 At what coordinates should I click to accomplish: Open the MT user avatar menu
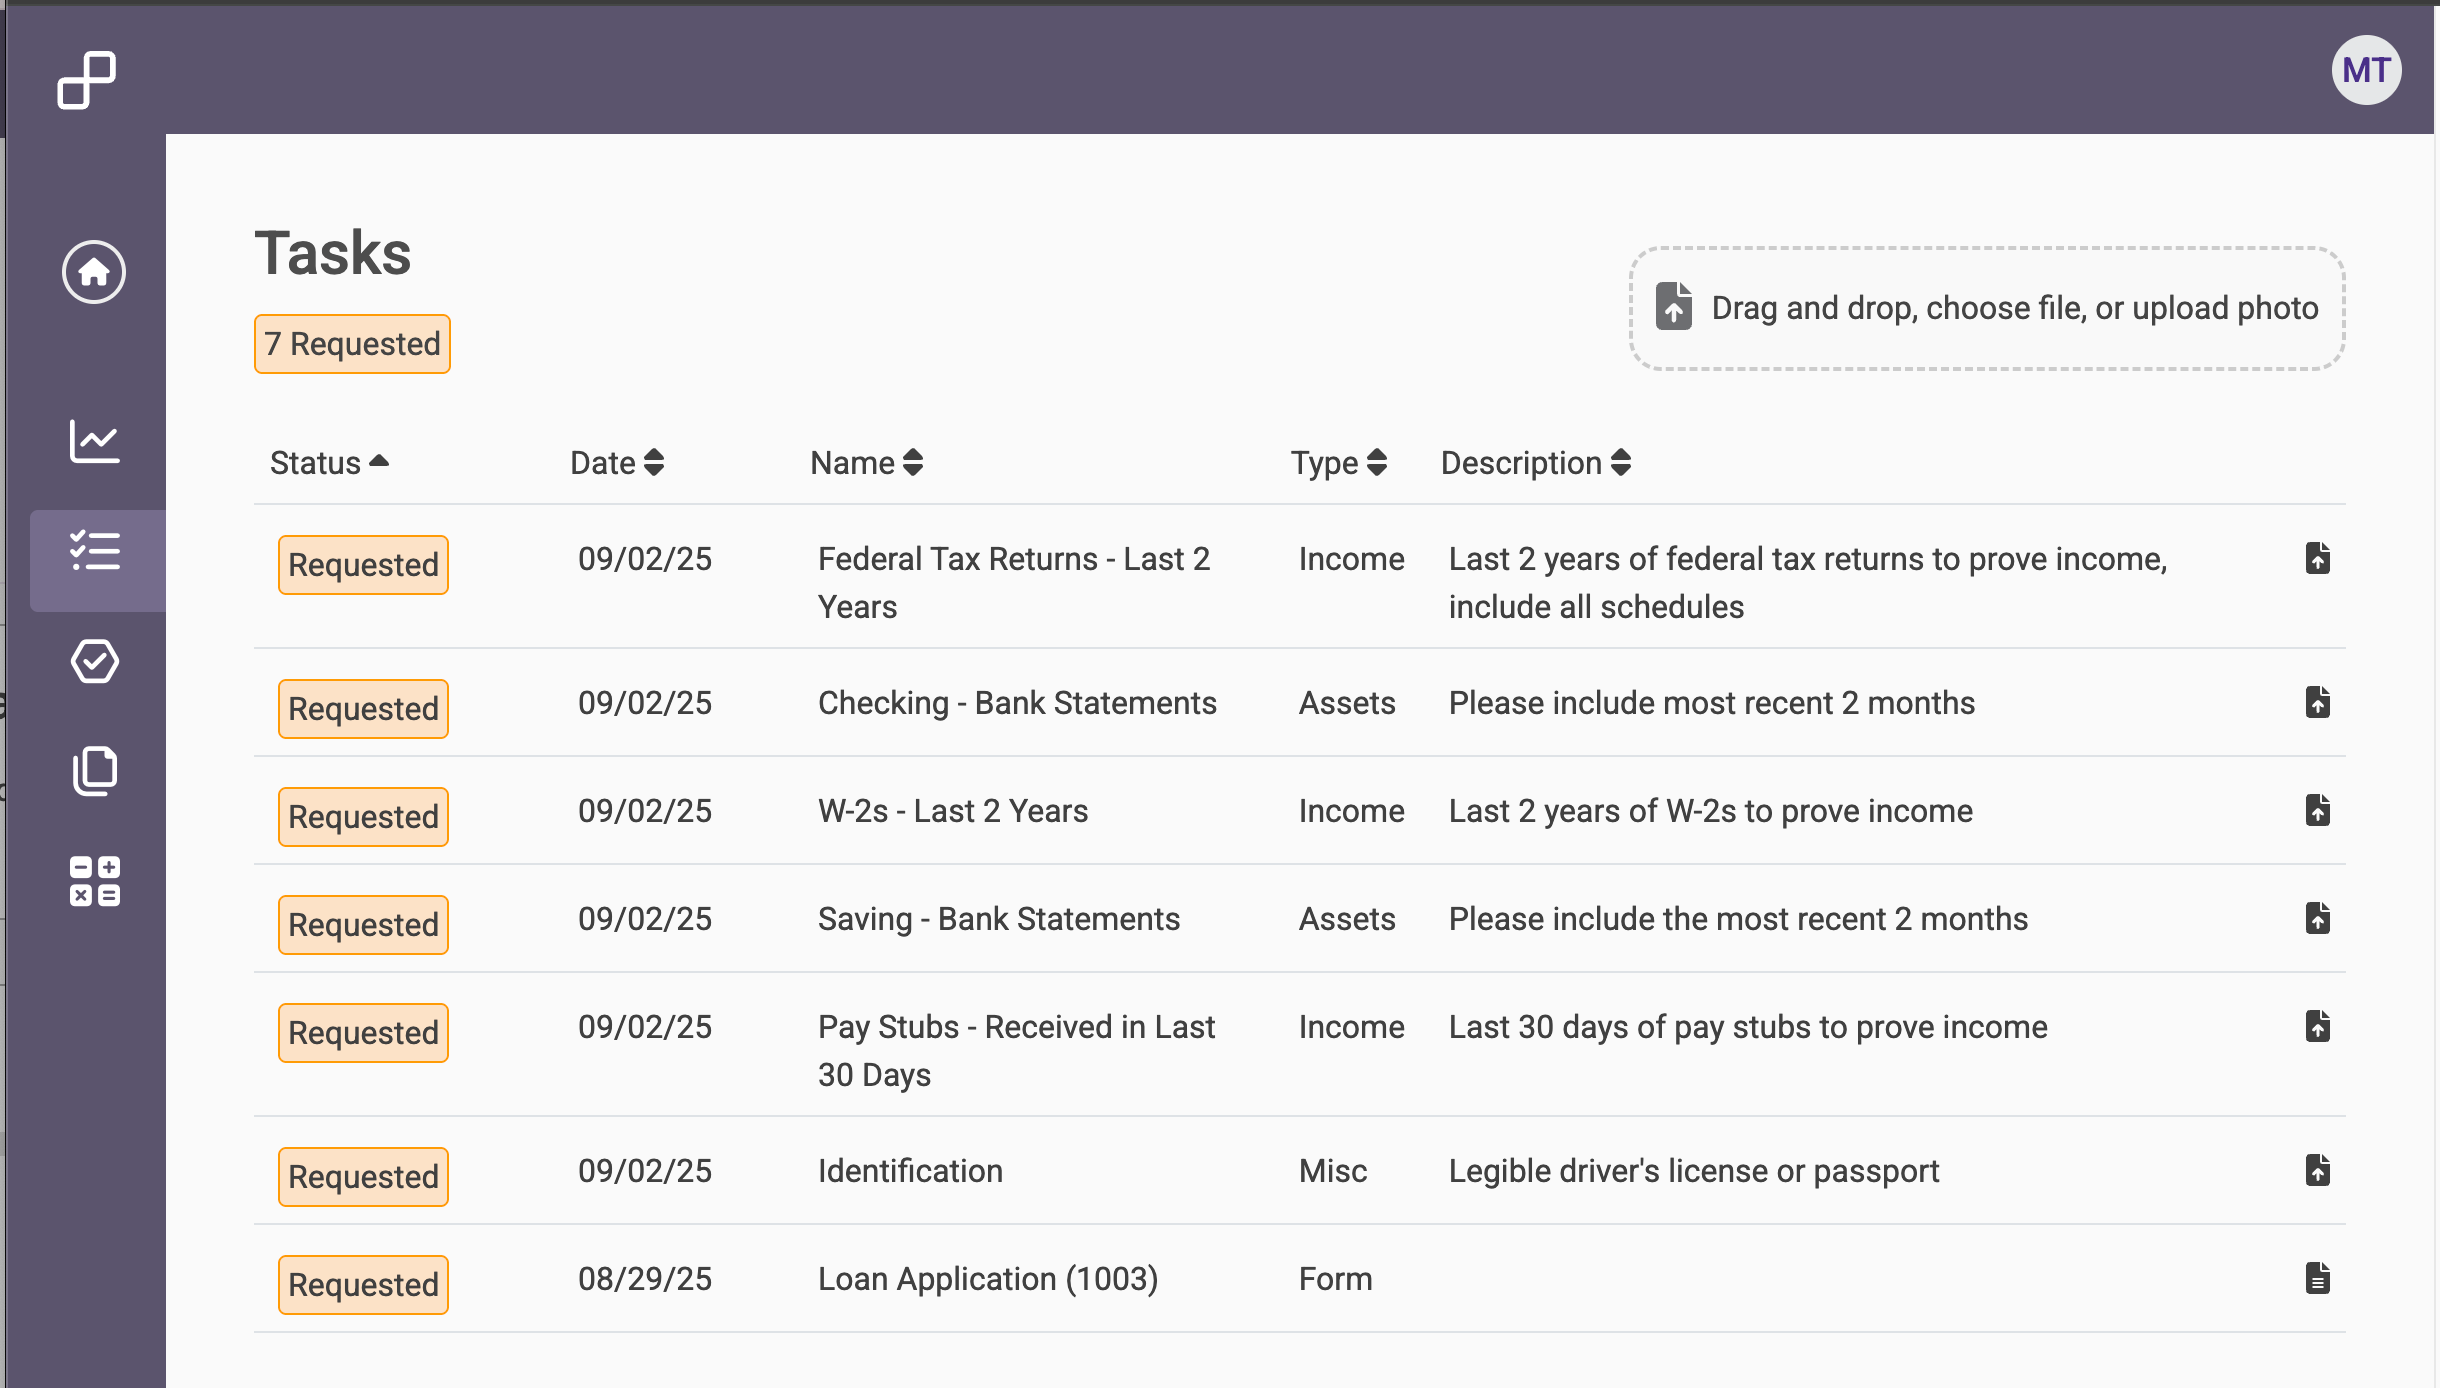click(2366, 70)
